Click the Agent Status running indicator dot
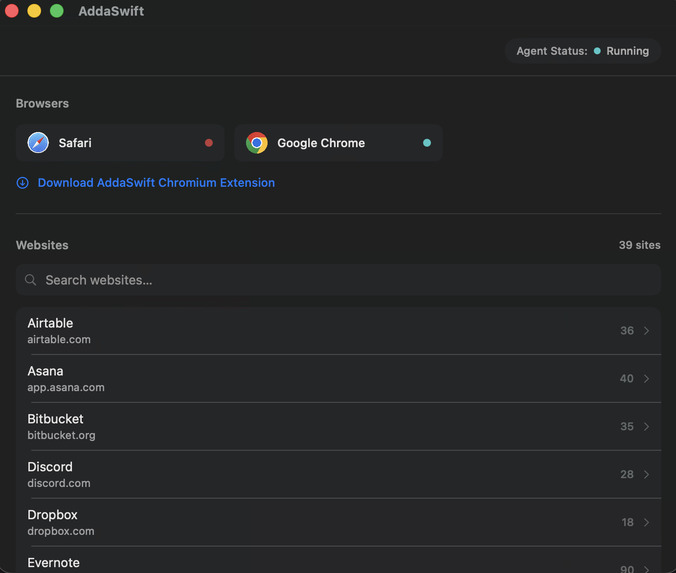The width and height of the screenshot is (676, 573). [597, 51]
